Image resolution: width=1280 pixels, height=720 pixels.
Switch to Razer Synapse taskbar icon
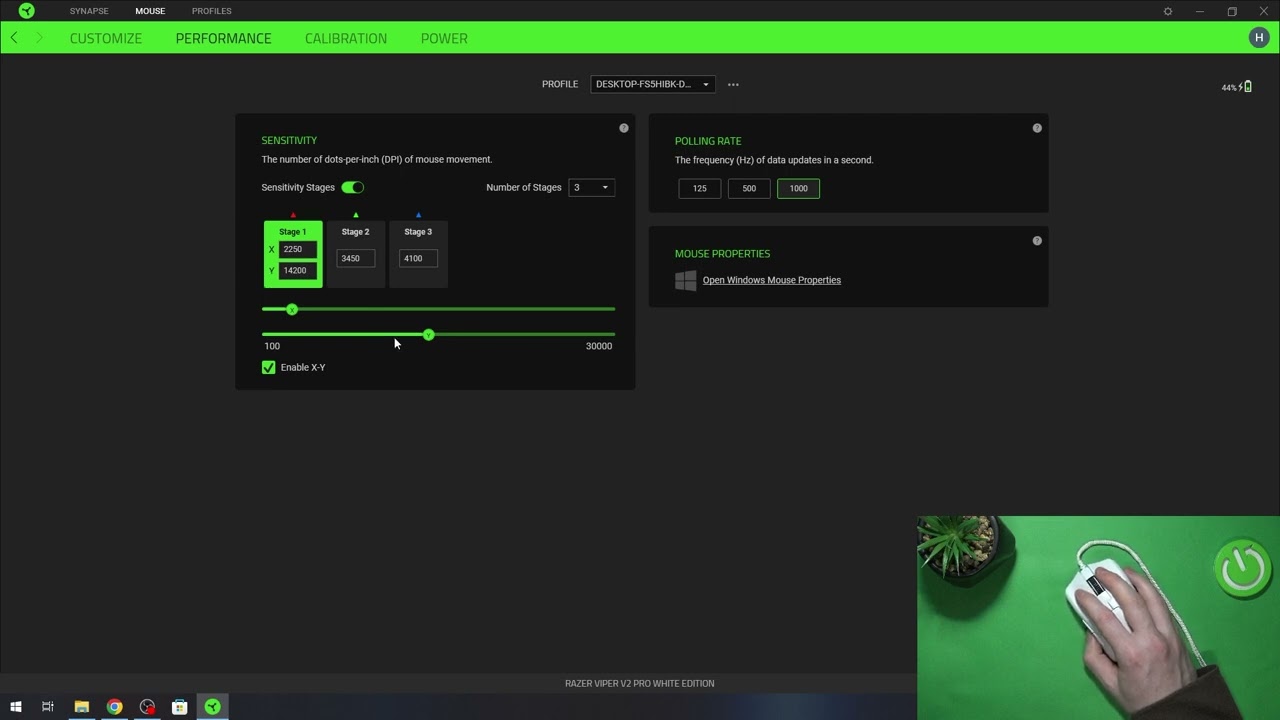tap(212, 707)
